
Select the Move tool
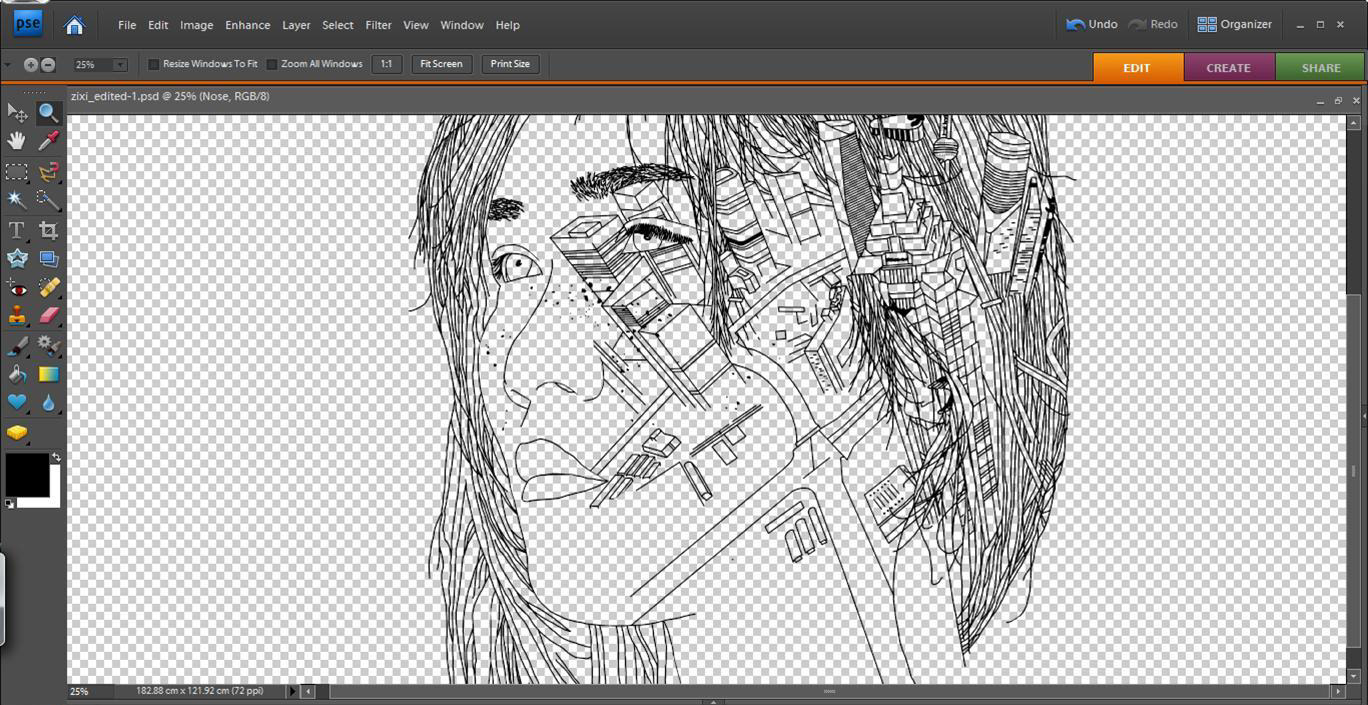(x=17, y=113)
